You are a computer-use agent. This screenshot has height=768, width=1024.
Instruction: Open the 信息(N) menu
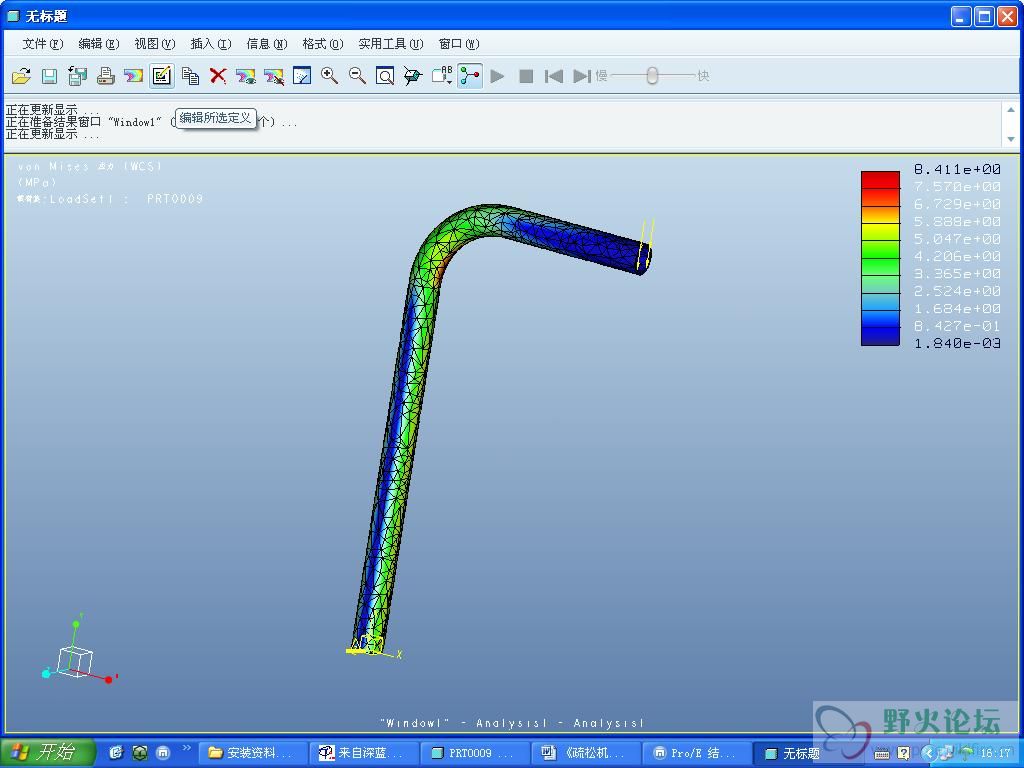[x=266, y=44]
